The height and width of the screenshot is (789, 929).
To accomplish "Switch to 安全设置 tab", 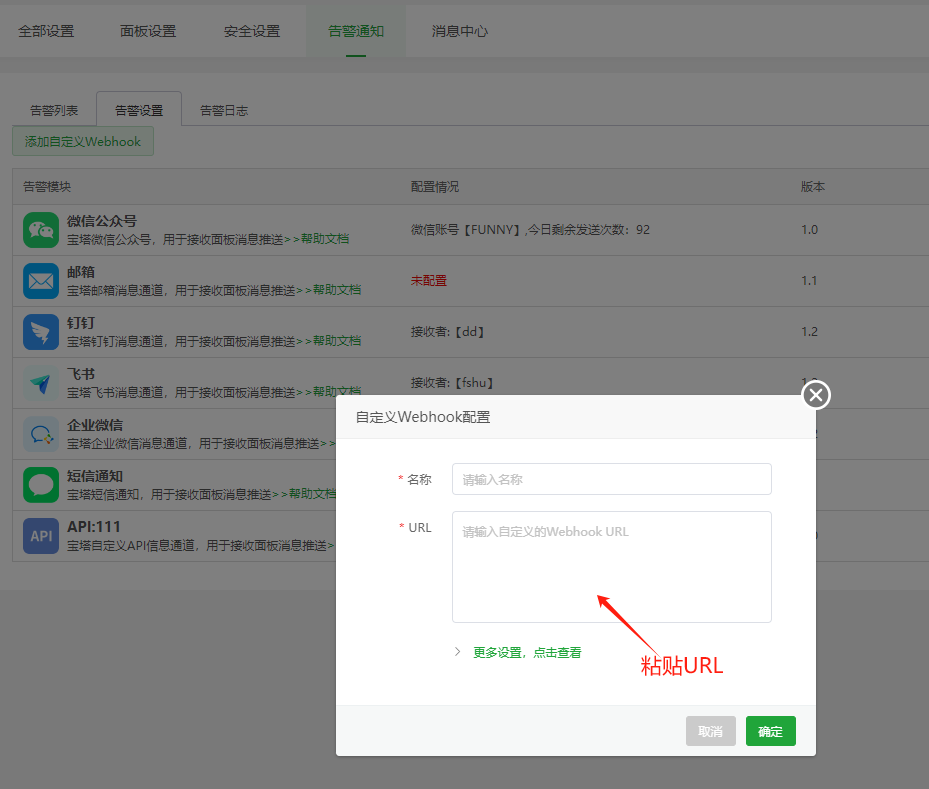I will coord(252,31).
